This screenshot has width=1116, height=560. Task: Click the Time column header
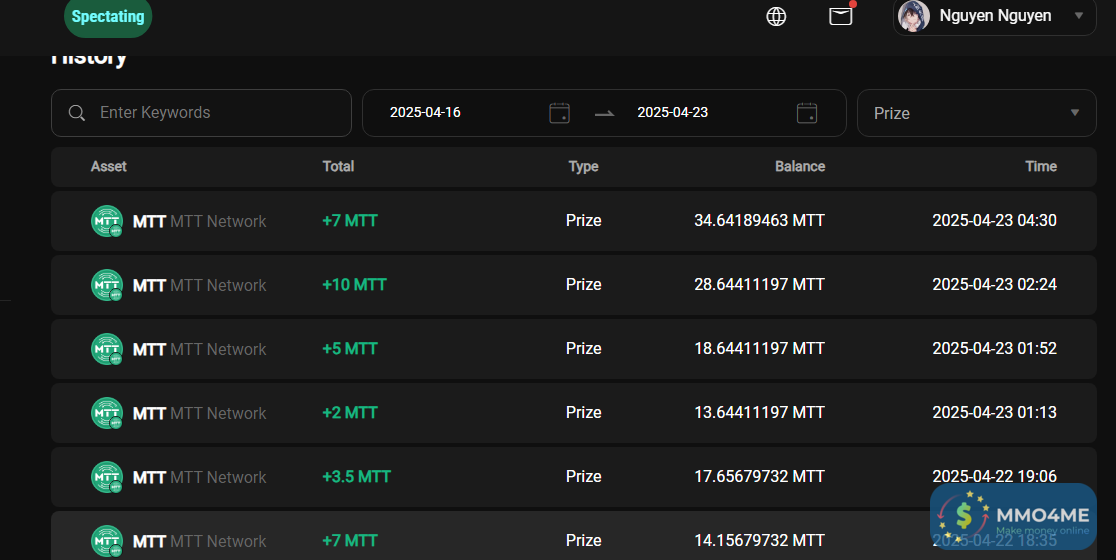coord(1040,167)
